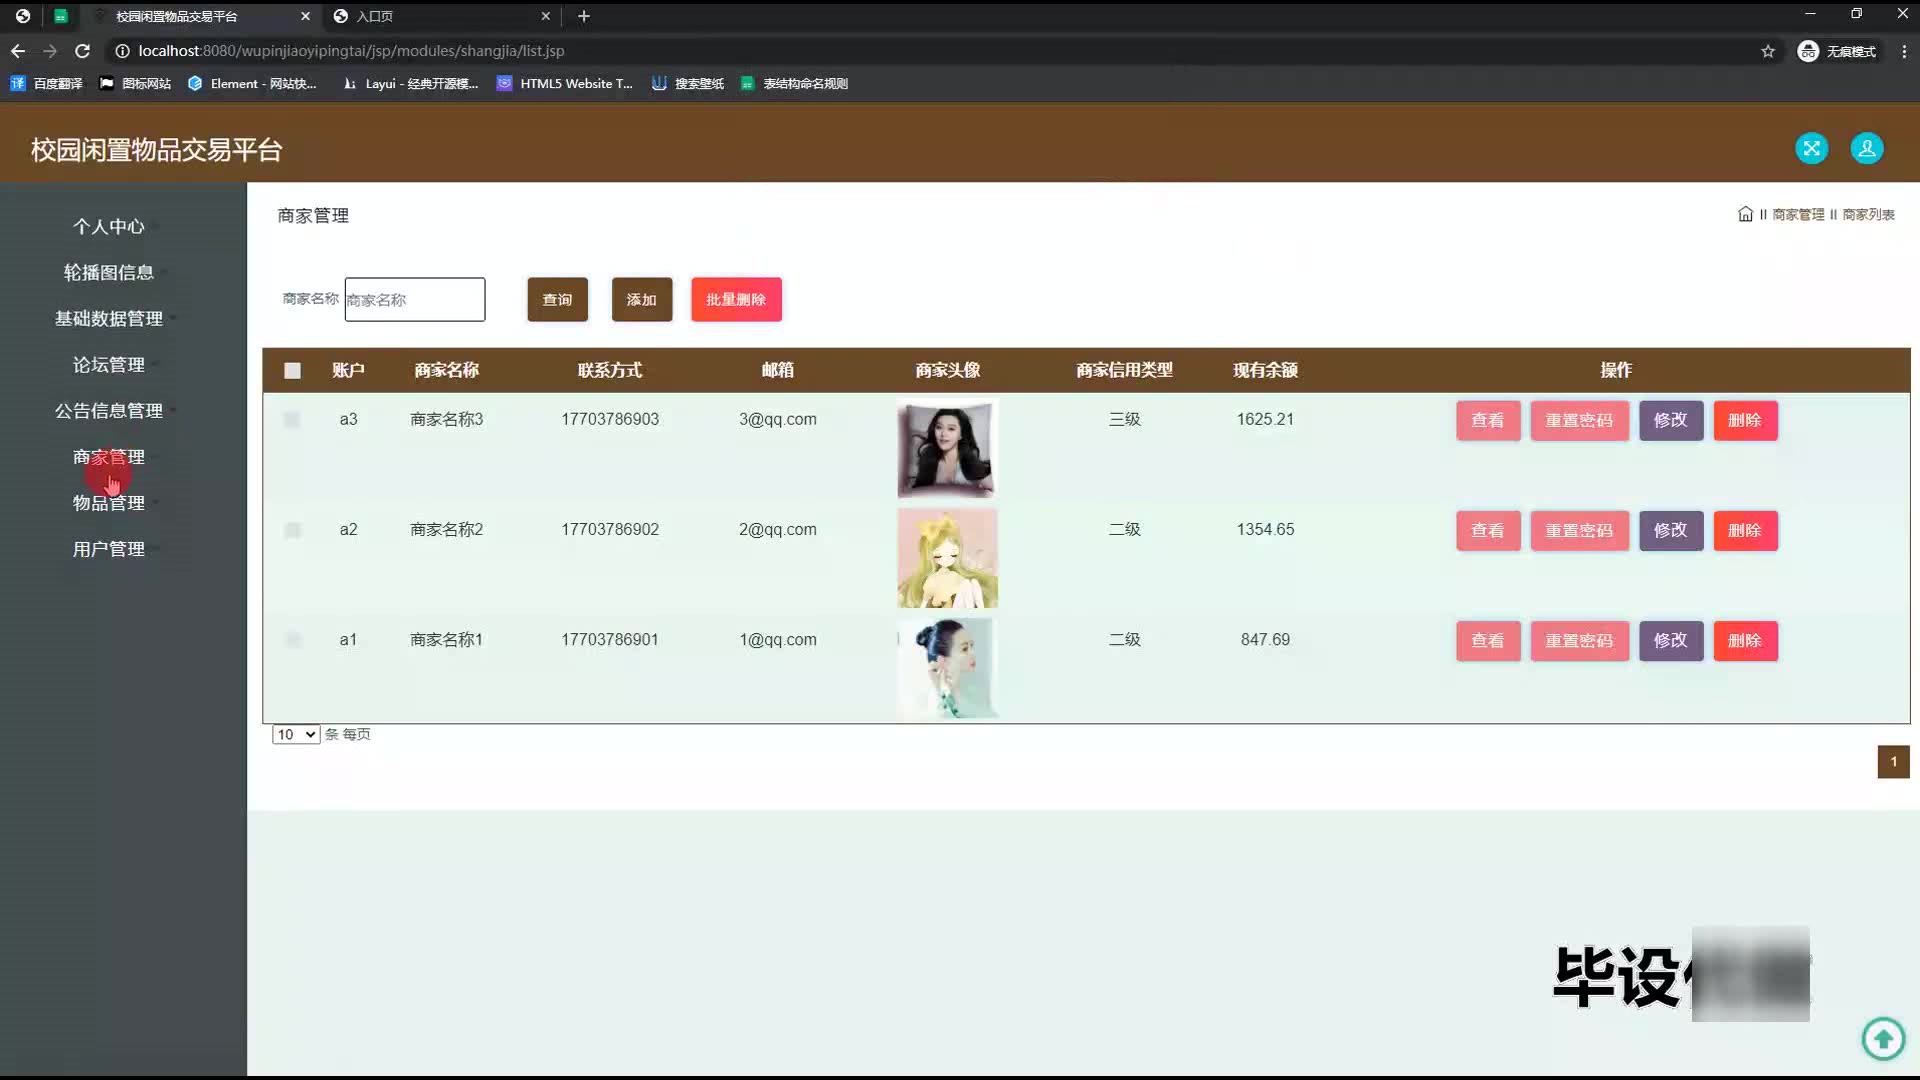Open the avatar thumbnail of 商家名称2
The height and width of the screenshot is (1080, 1920).
click(x=947, y=558)
